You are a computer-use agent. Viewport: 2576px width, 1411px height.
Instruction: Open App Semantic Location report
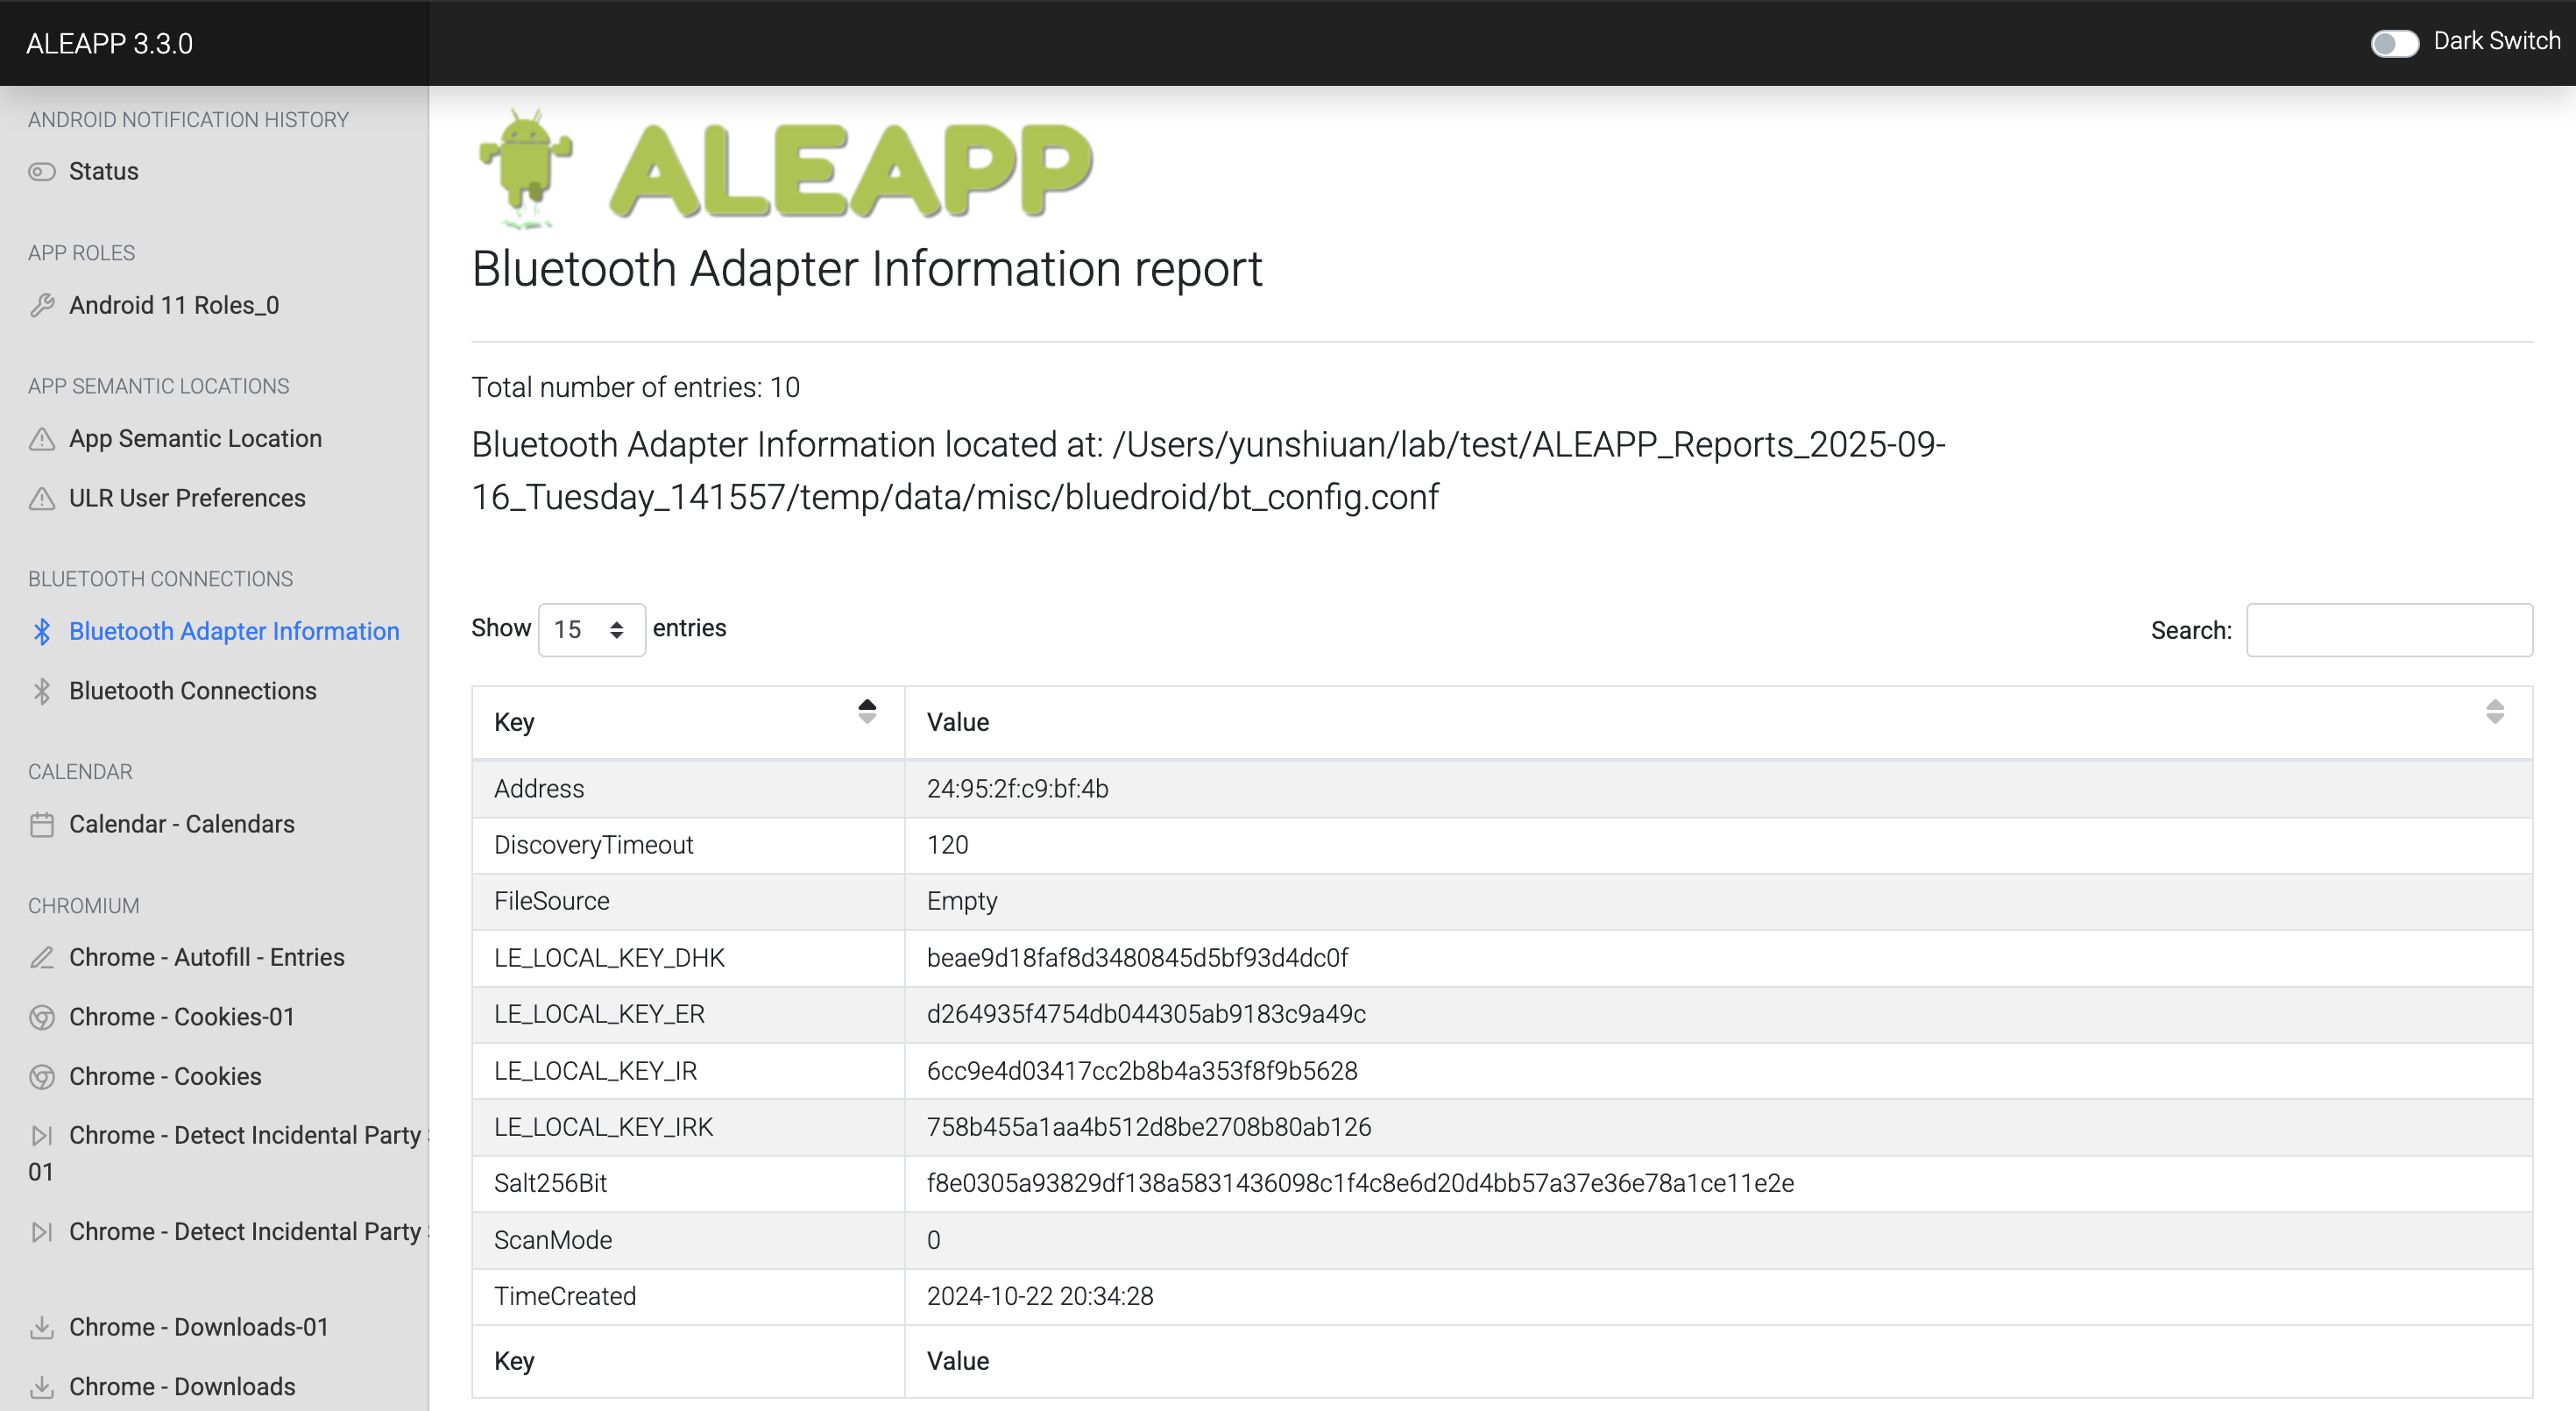pyautogui.click(x=195, y=439)
